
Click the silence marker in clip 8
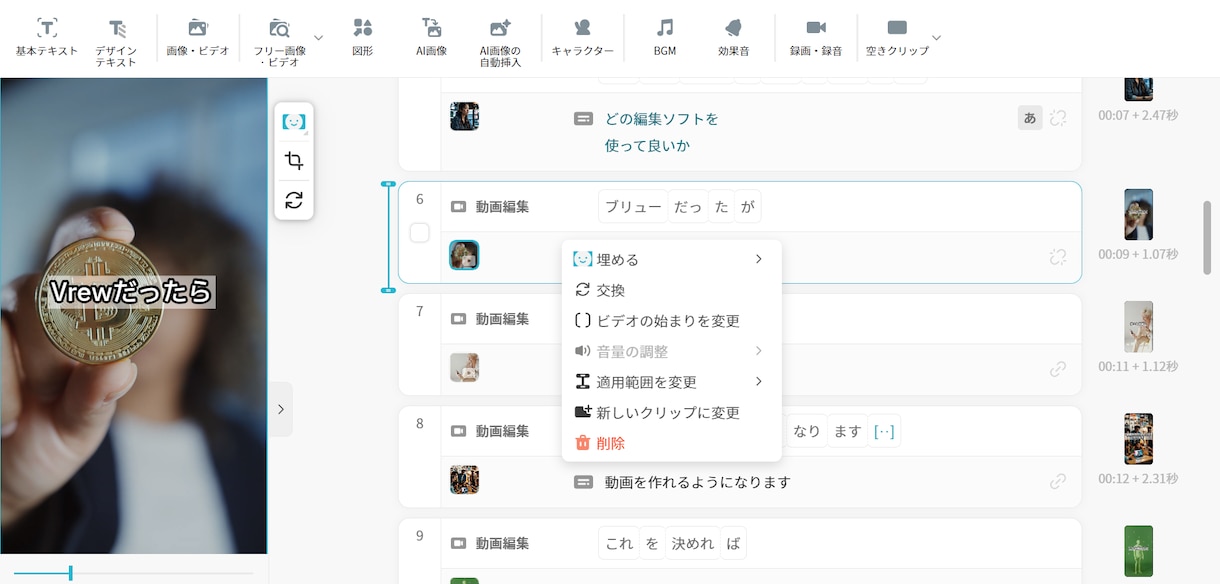[884, 431]
